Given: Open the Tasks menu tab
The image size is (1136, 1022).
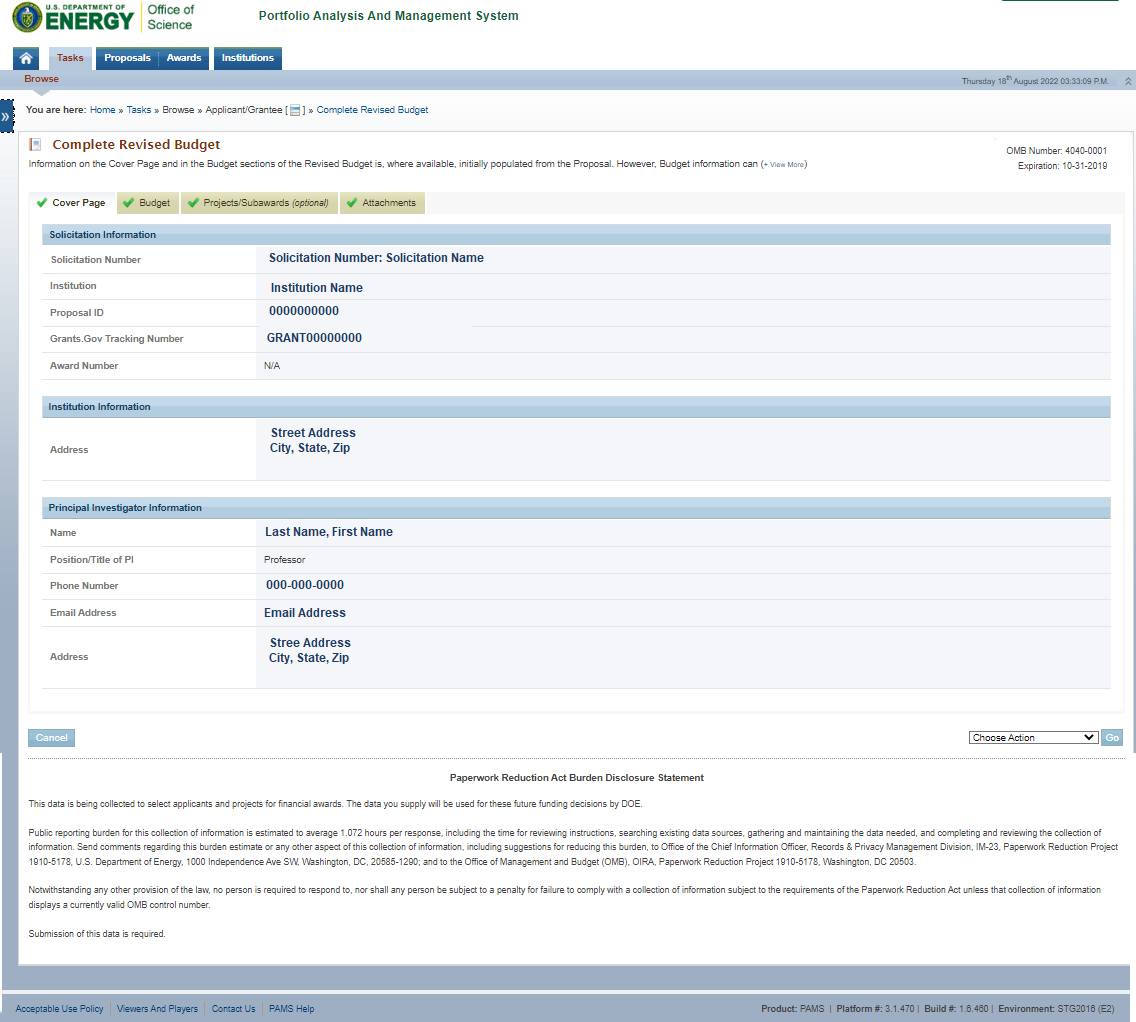Looking at the screenshot, I should click(70, 58).
